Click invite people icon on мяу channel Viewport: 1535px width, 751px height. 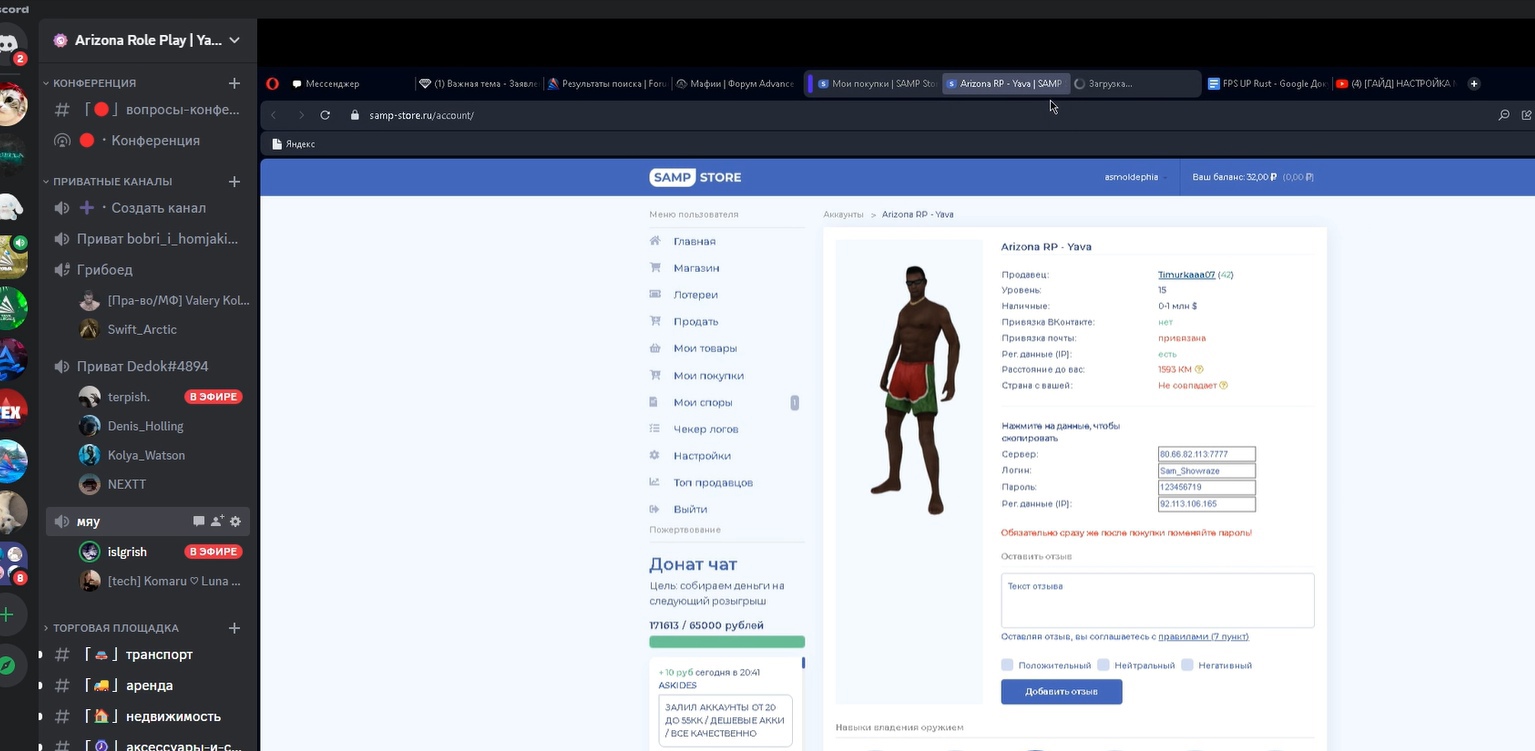coord(216,521)
